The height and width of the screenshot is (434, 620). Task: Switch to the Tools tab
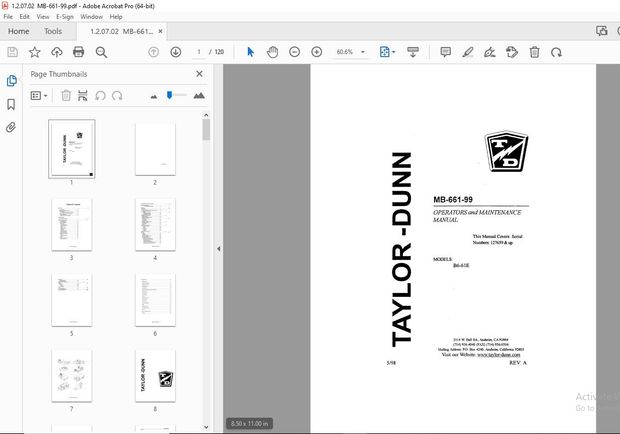pyautogui.click(x=53, y=31)
